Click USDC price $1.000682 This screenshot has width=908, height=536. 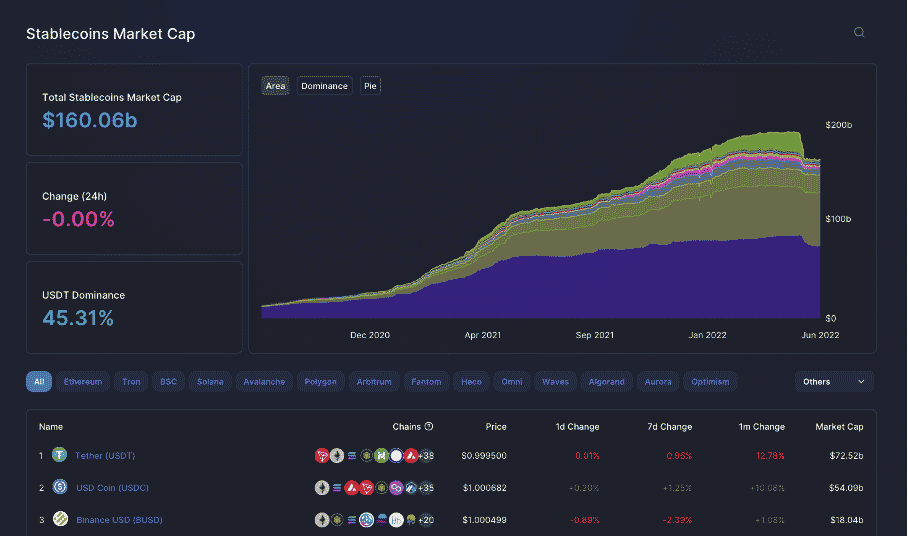point(485,488)
